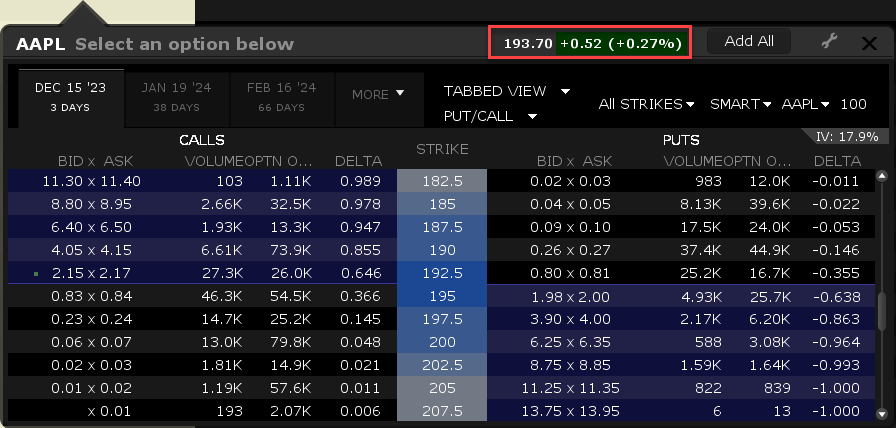896x428 pixels.
Task: Select strike 202.5
Action: pos(442,365)
